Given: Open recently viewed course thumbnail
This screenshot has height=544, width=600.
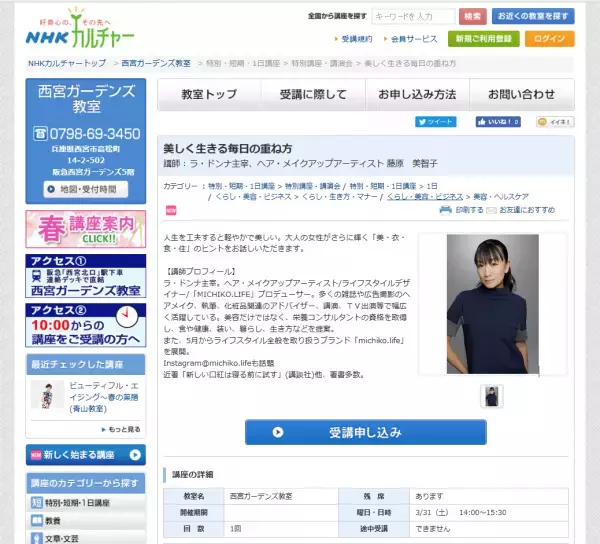Looking at the screenshot, I should (x=47, y=395).
